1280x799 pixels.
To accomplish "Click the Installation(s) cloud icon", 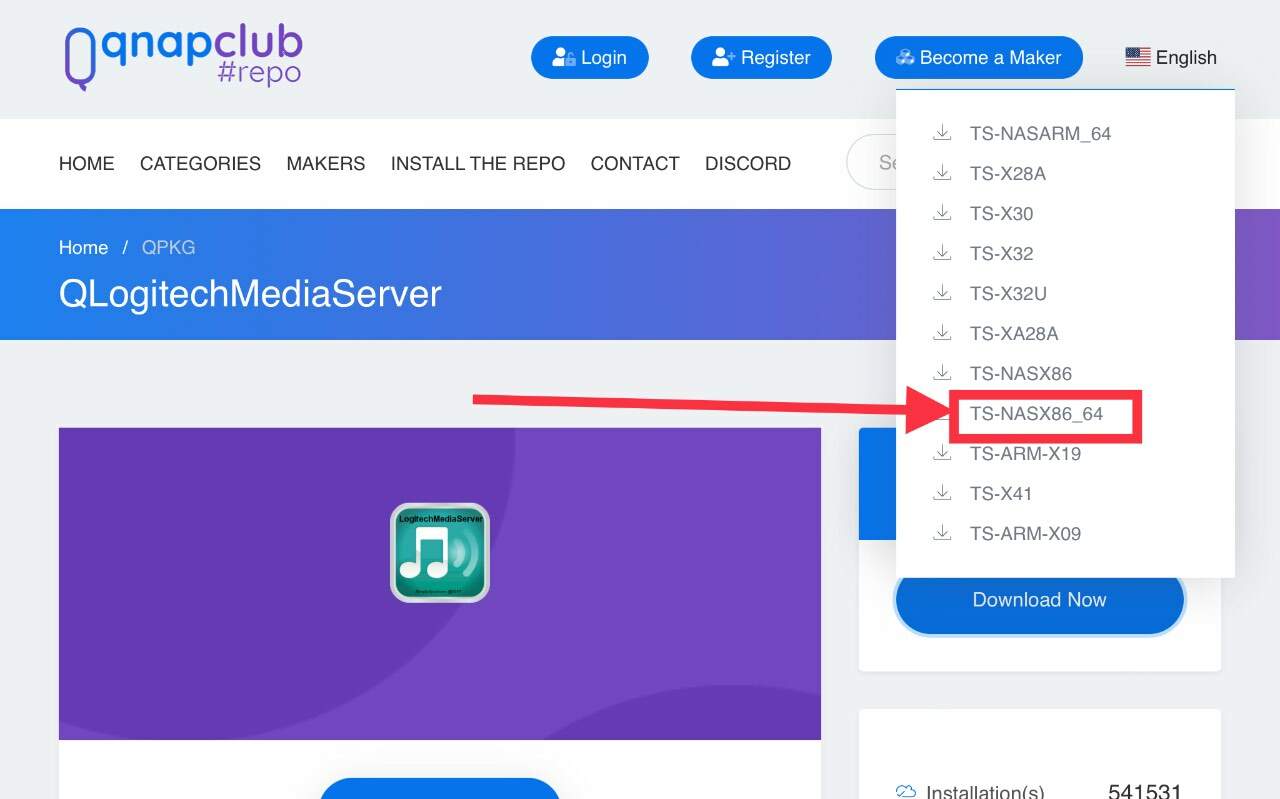I will pos(906,792).
